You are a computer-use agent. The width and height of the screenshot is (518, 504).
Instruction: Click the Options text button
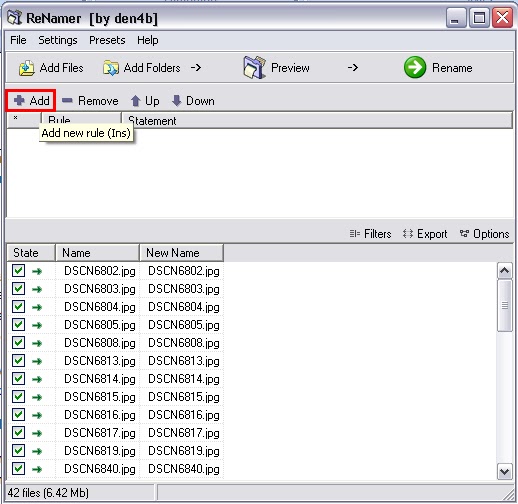(491, 234)
